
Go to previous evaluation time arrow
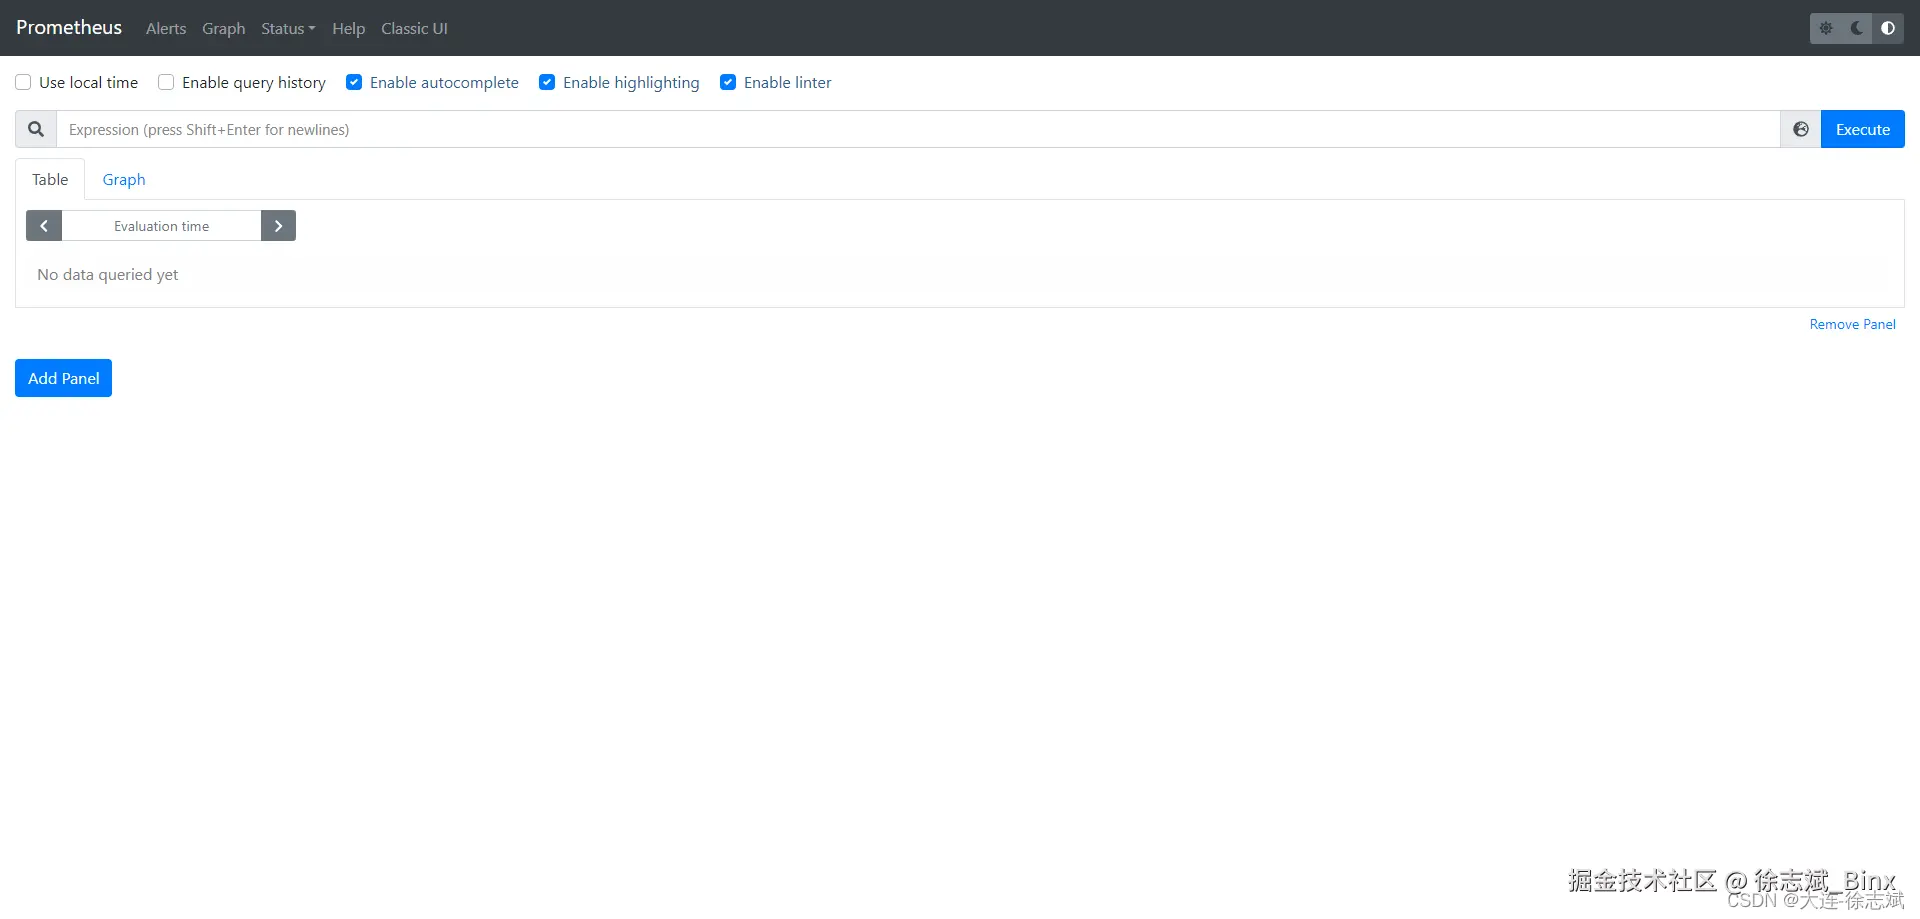tap(44, 226)
